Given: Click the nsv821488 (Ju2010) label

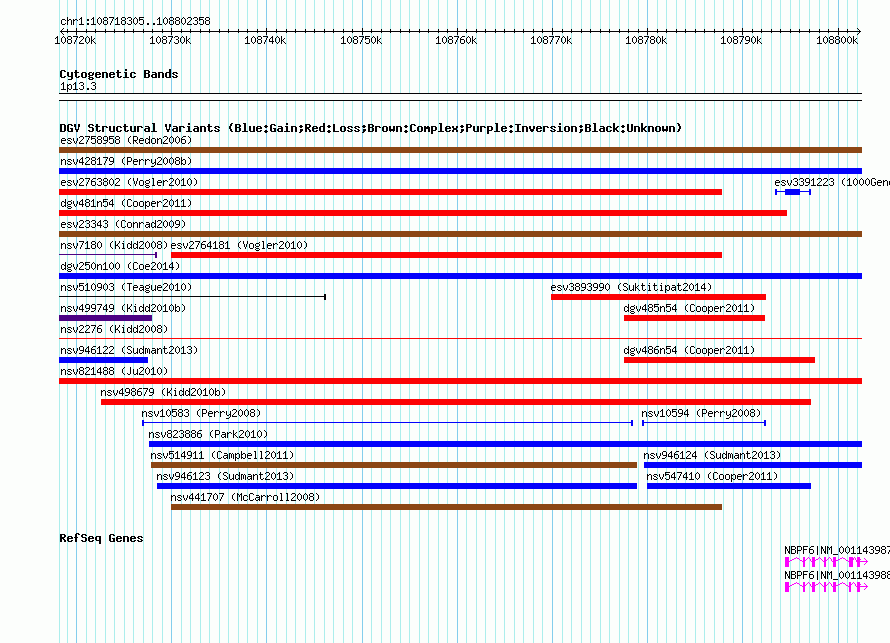Looking at the screenshot, I should coord(114,371).
